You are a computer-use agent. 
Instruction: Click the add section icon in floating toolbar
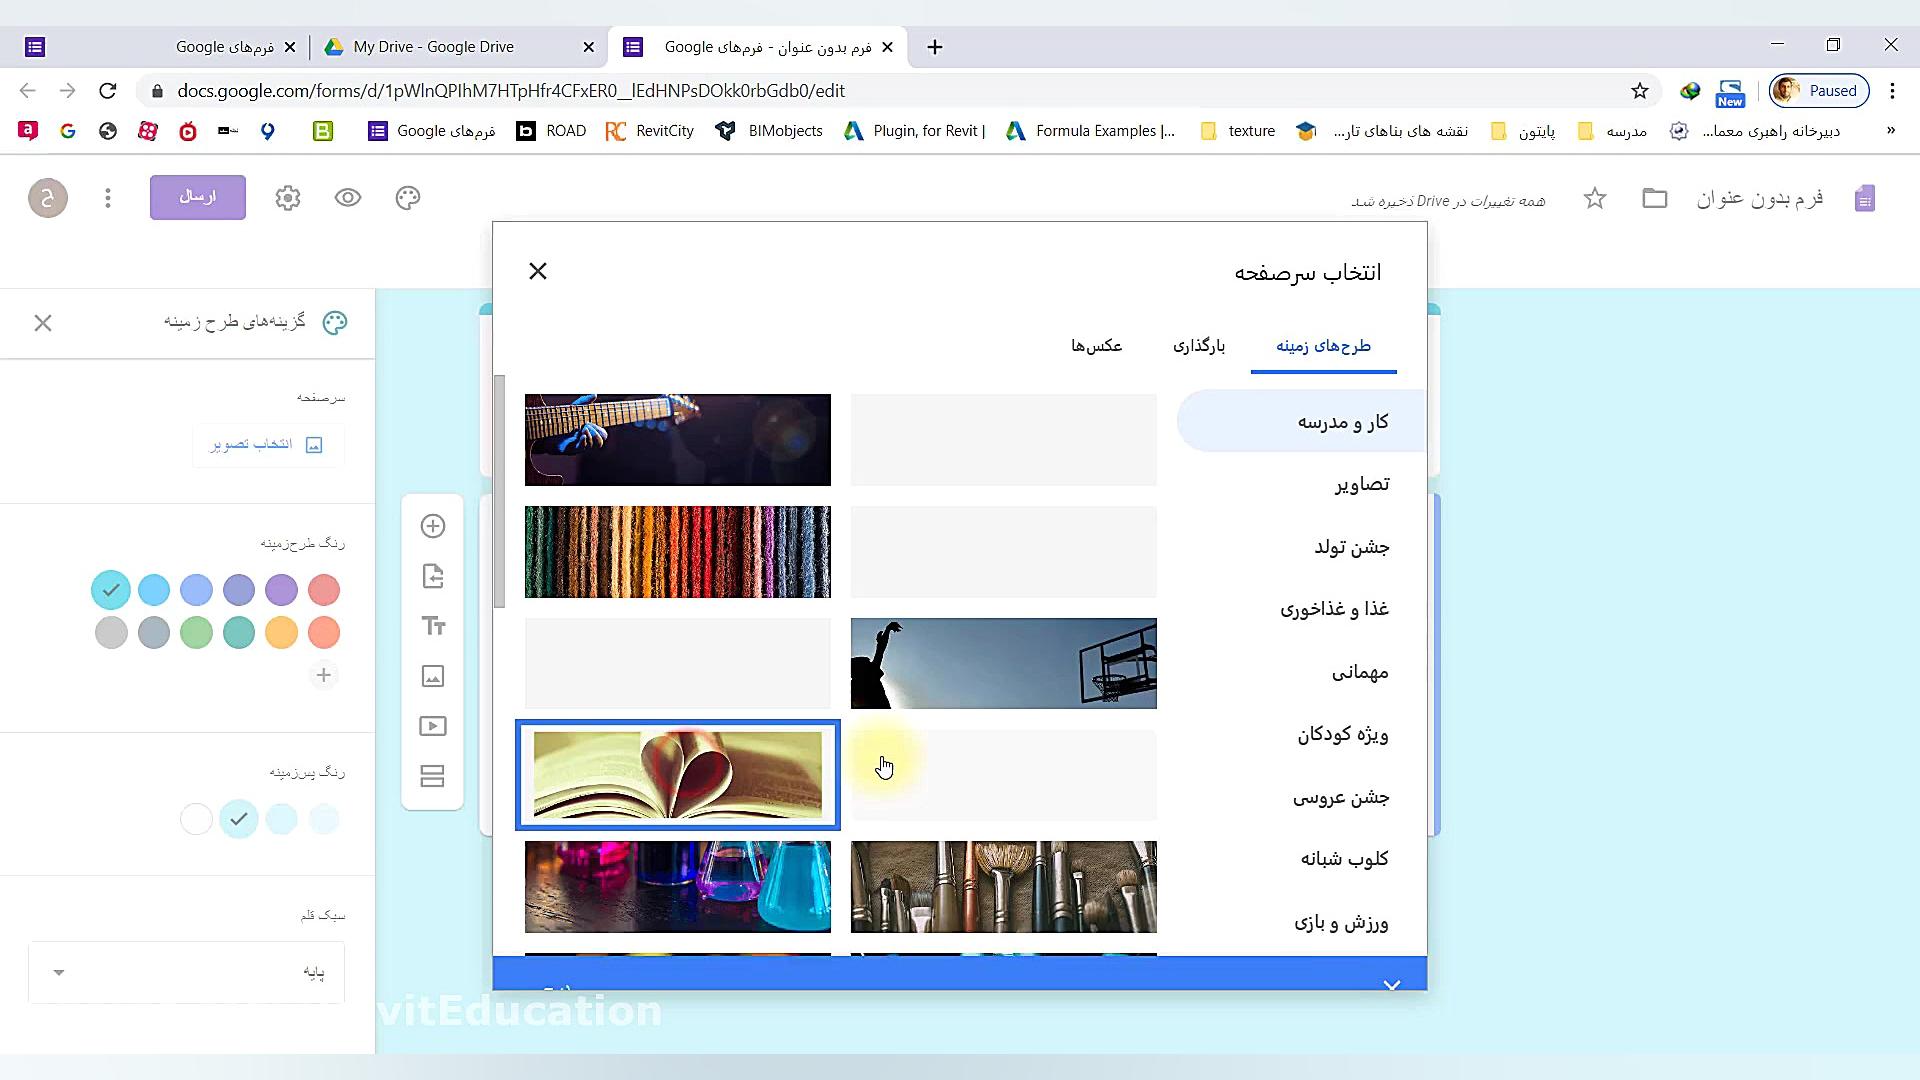tap(432, 776)
